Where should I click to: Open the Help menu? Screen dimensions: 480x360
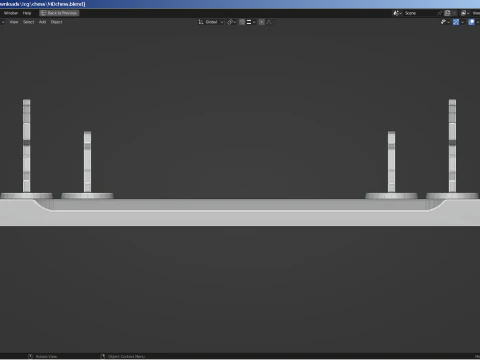tap(27, 13)
